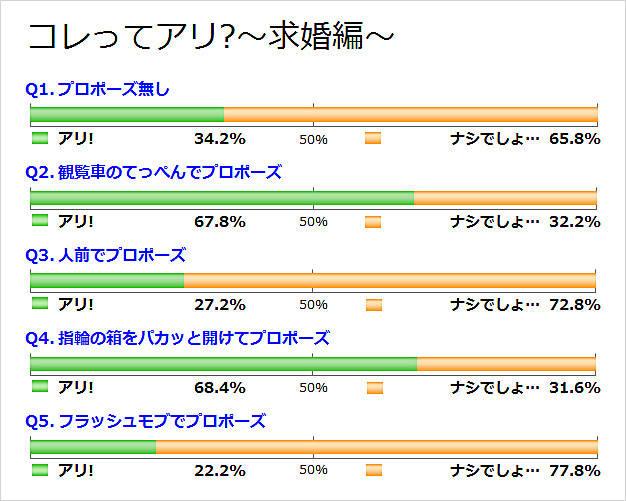
Task: Click the 77.8% value for Q5
Action: (574, 471)
